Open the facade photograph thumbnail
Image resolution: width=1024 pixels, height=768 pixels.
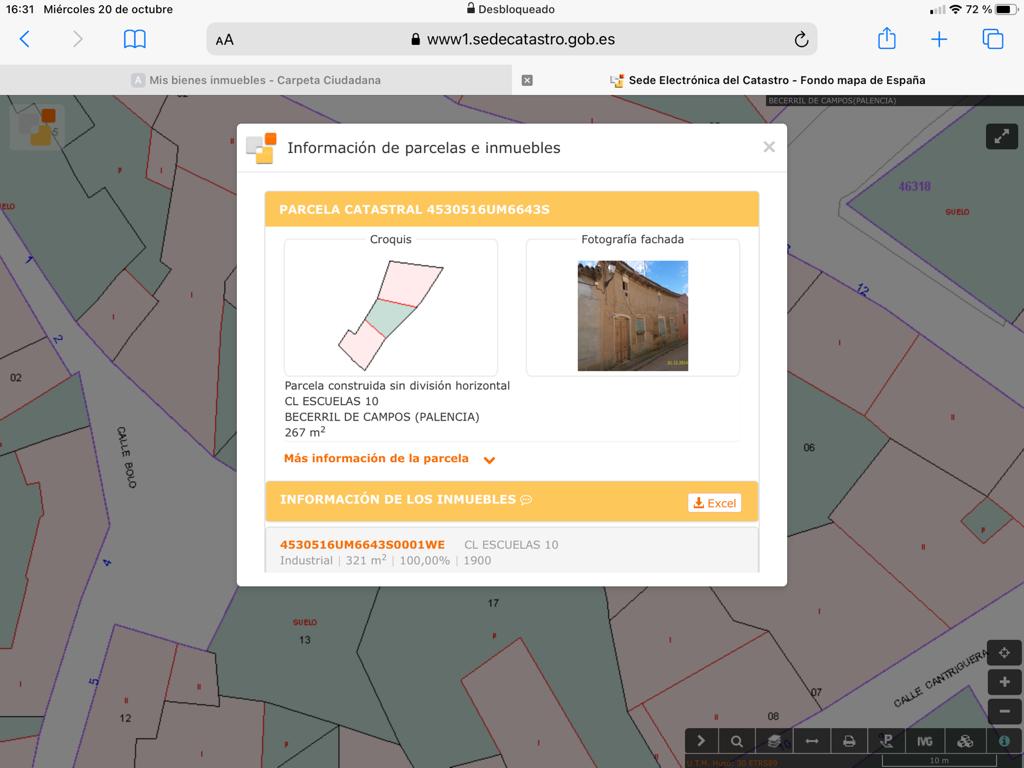(632, 315)
